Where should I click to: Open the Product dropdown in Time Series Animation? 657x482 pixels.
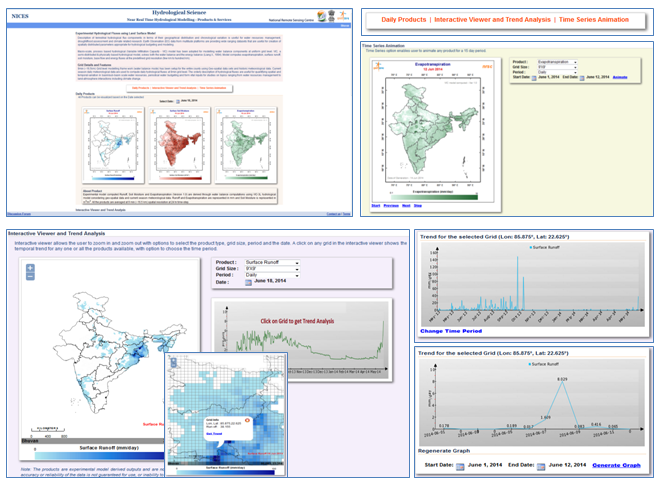click(557, 62)
